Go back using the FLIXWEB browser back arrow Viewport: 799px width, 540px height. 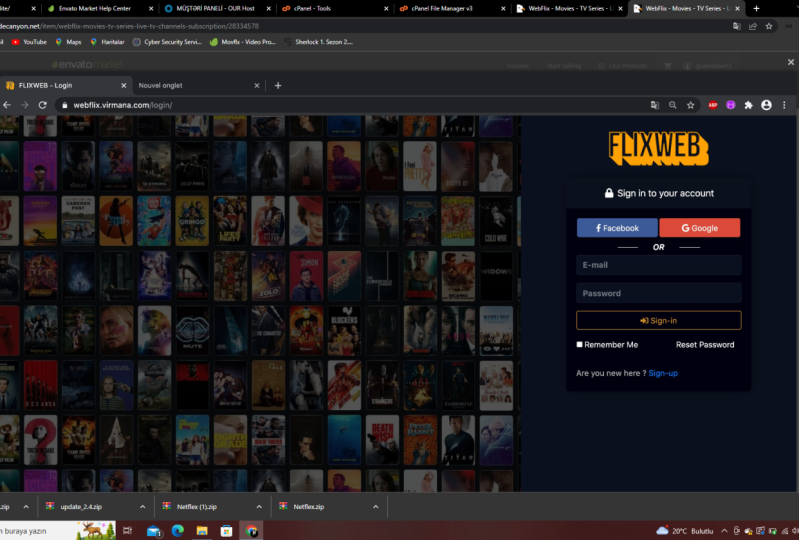7,105
